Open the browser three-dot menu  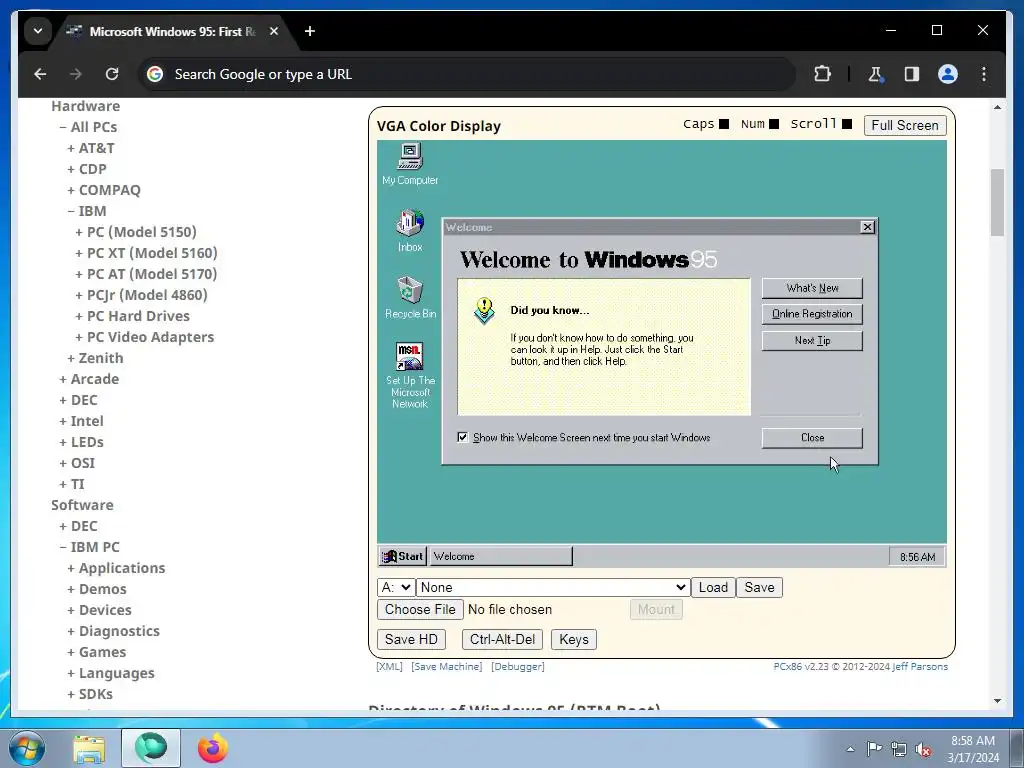984,74
